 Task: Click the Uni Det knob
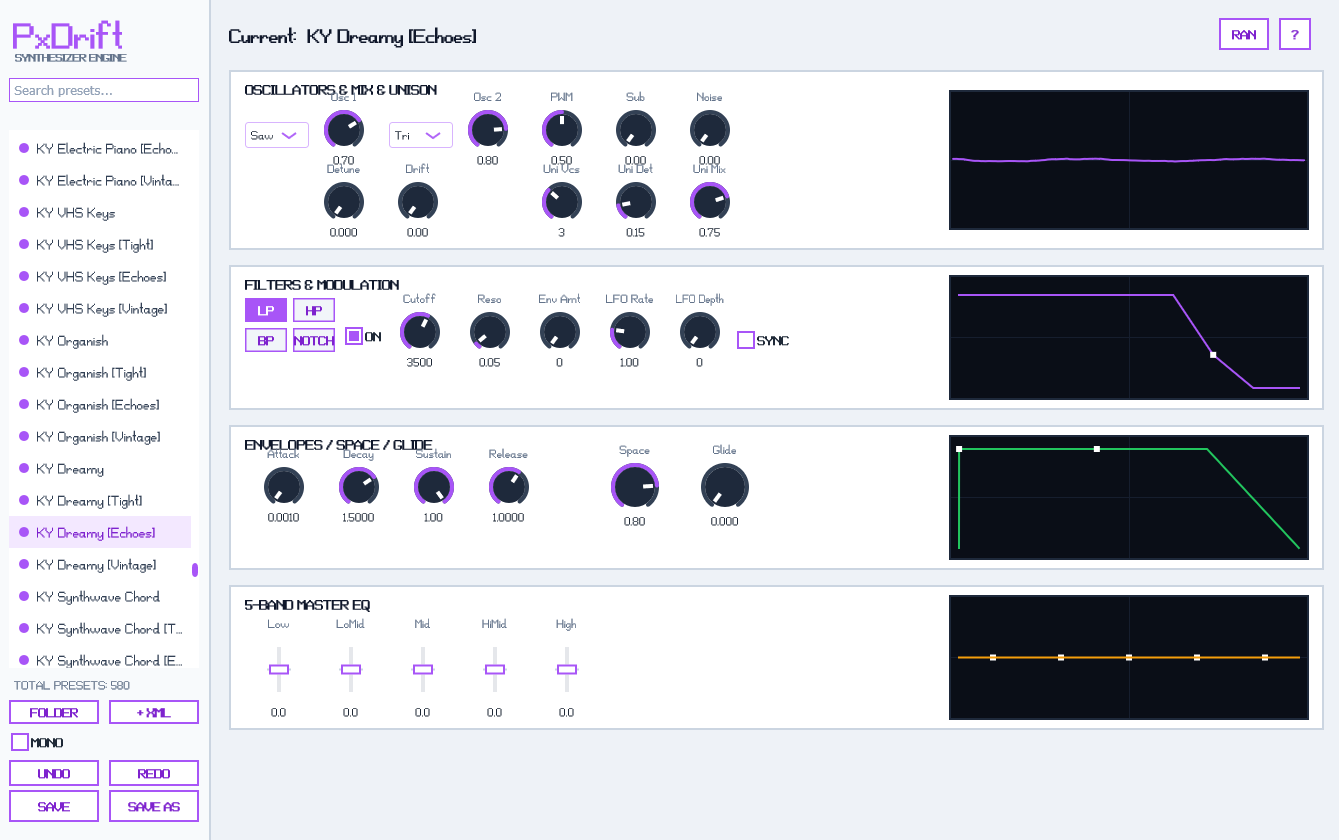click(x=635, y=202)
